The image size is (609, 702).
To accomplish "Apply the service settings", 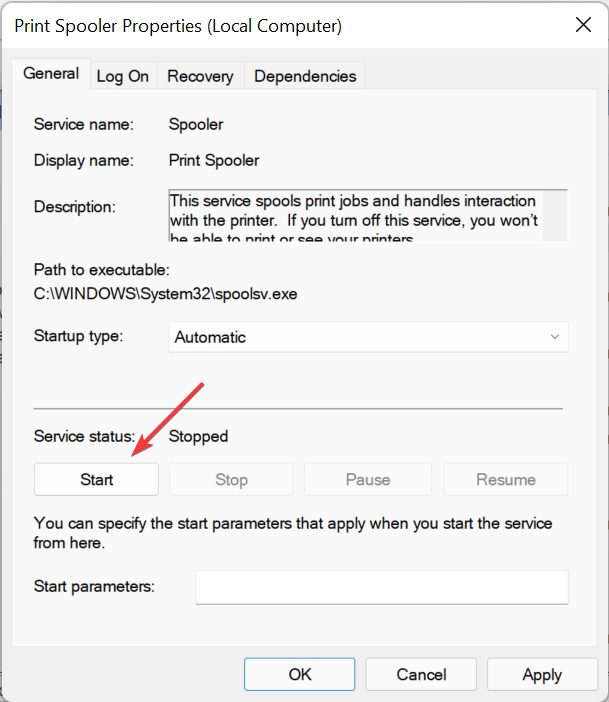I will tap(542, 674).
